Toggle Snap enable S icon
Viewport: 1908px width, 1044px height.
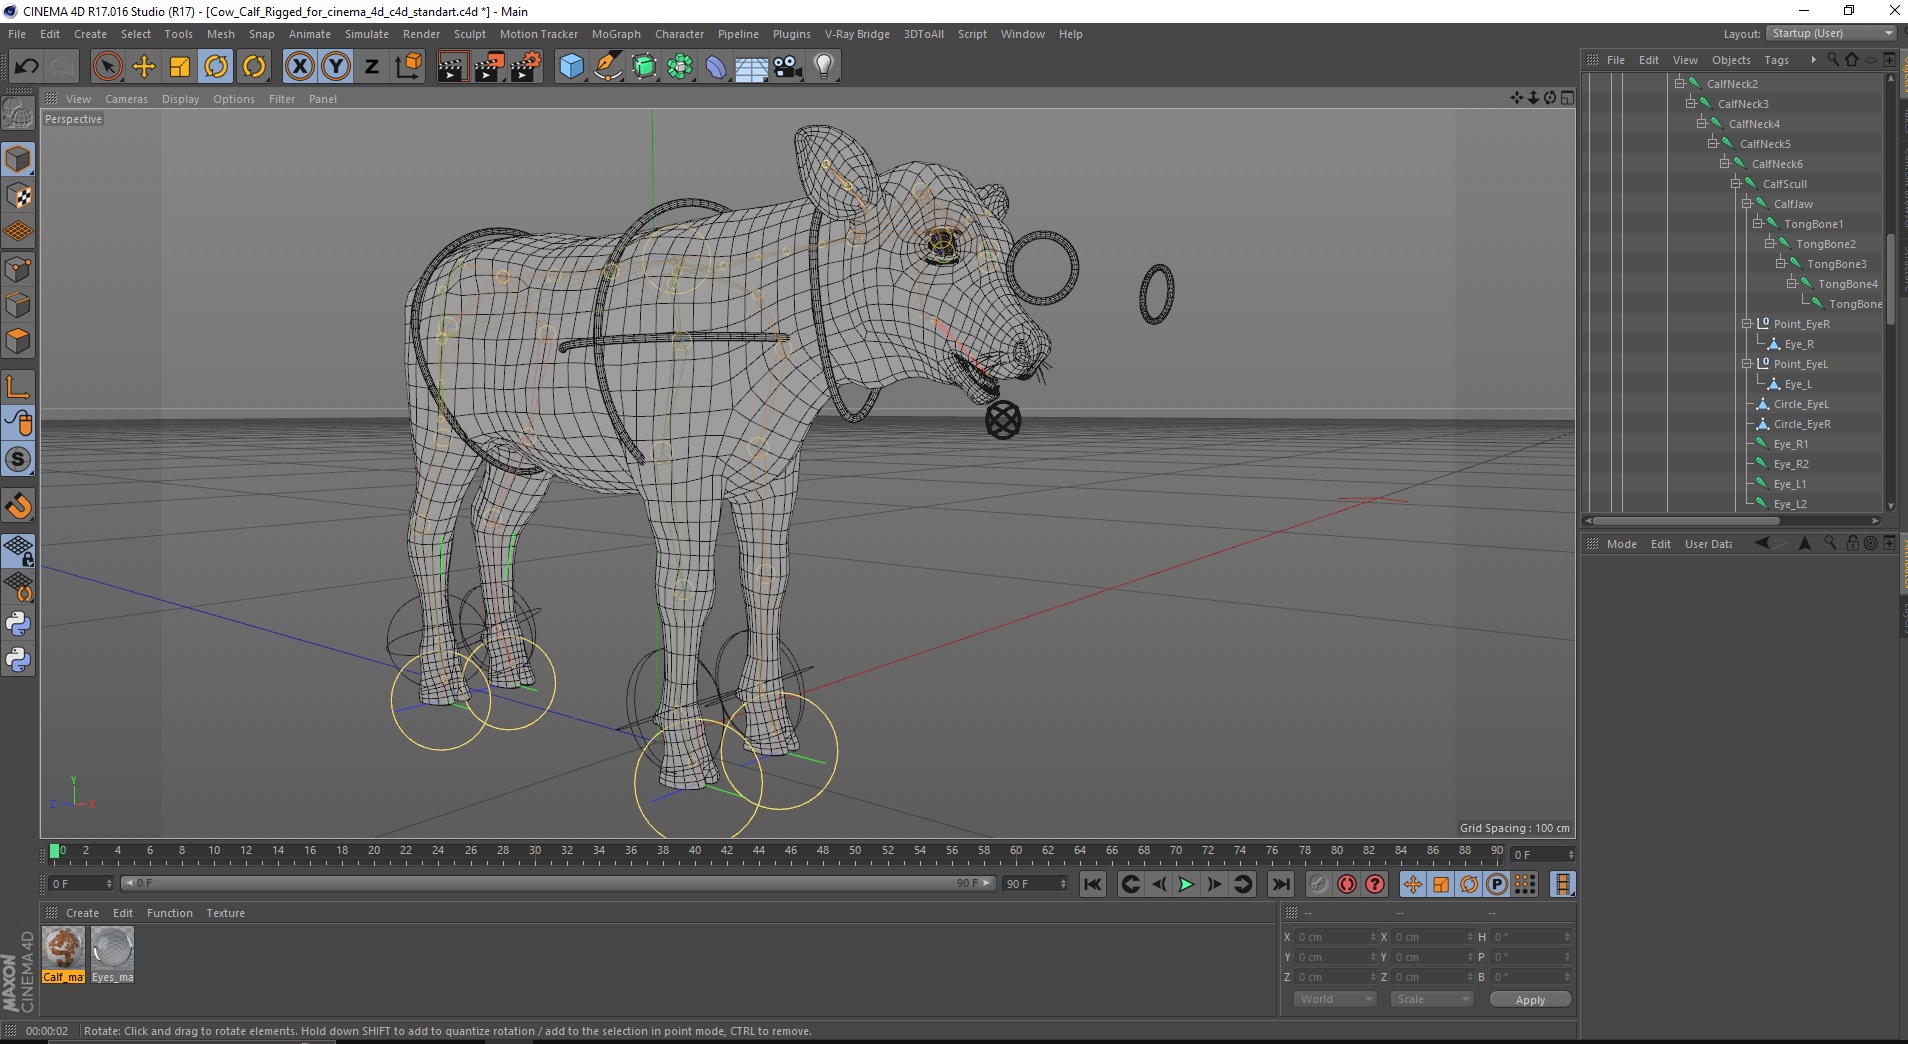(x=18, y=460)
